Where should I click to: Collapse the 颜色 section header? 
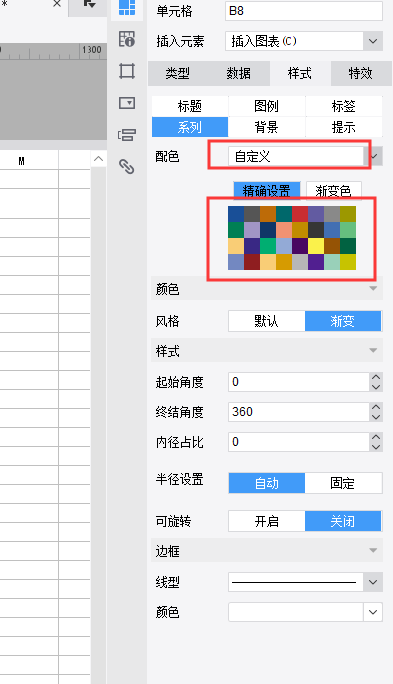pyautogui.click(x=267, y=289)
